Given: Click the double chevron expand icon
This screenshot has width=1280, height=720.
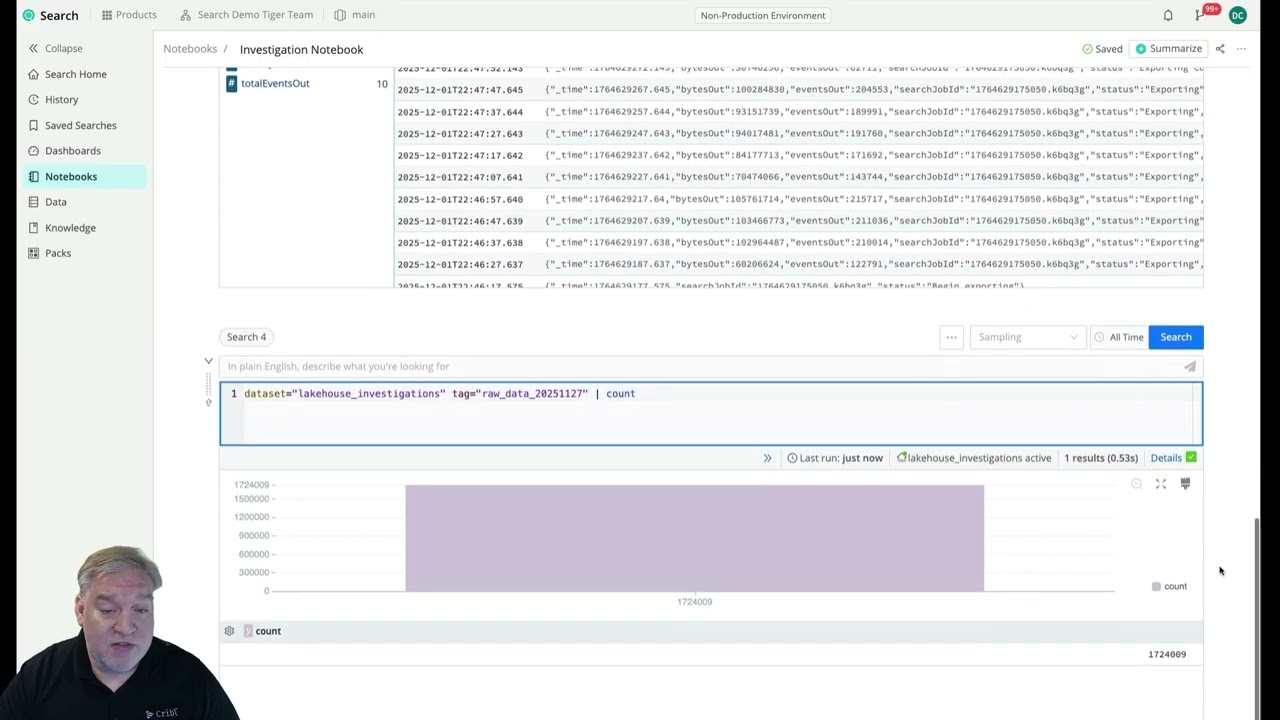Looking at the screenshot, I should pos(767,458).
